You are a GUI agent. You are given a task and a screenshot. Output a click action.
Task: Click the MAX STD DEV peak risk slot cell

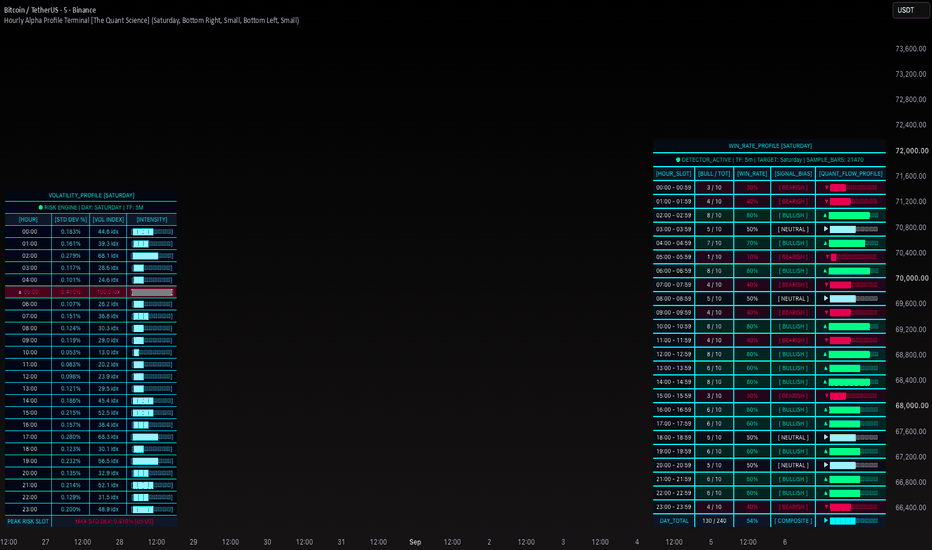pyautogui.click(x=114, y=521)
